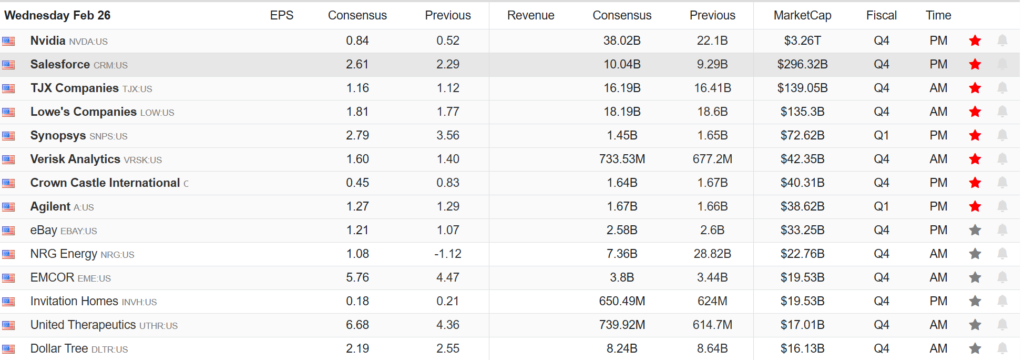
Task: Turn on NRG Energy alert bell
Action: (x=1002, y=254)
